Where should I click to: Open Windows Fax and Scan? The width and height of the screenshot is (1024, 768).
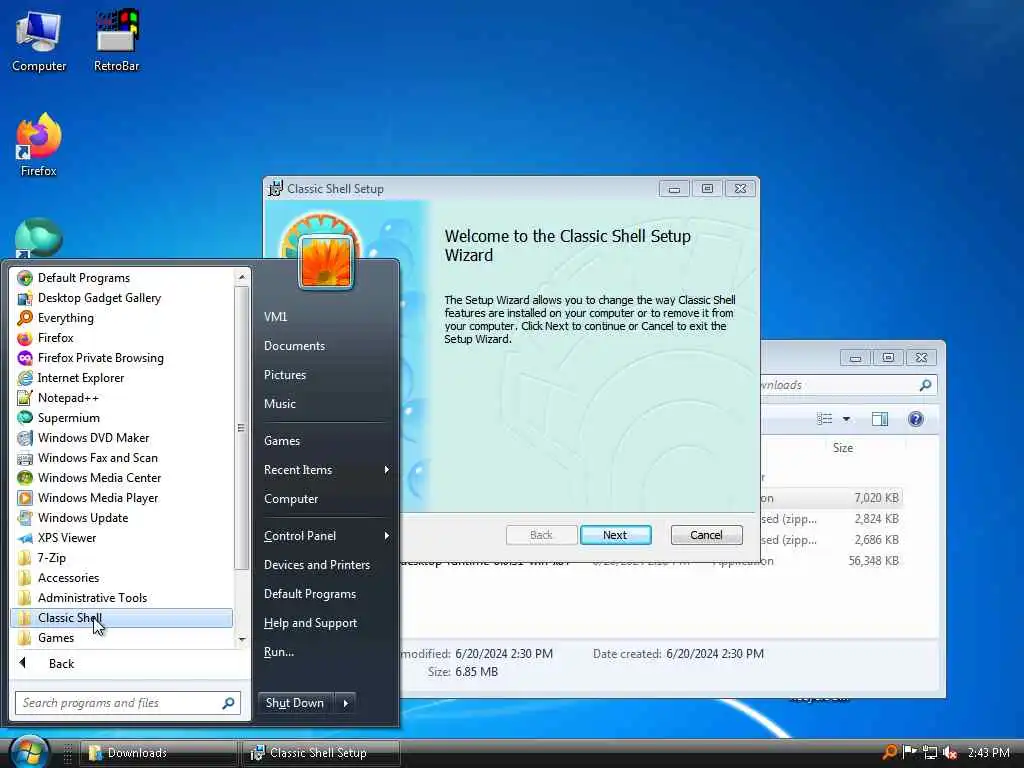click(97, 458)
